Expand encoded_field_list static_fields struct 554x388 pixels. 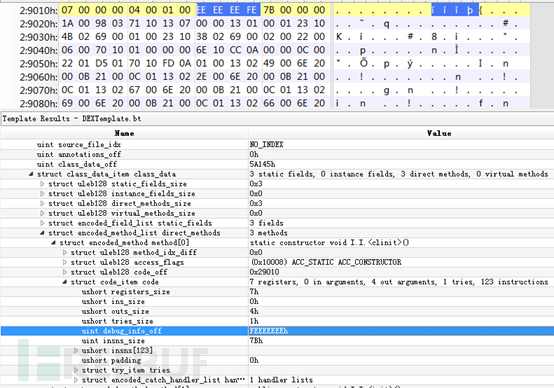[x=42, y=223]
